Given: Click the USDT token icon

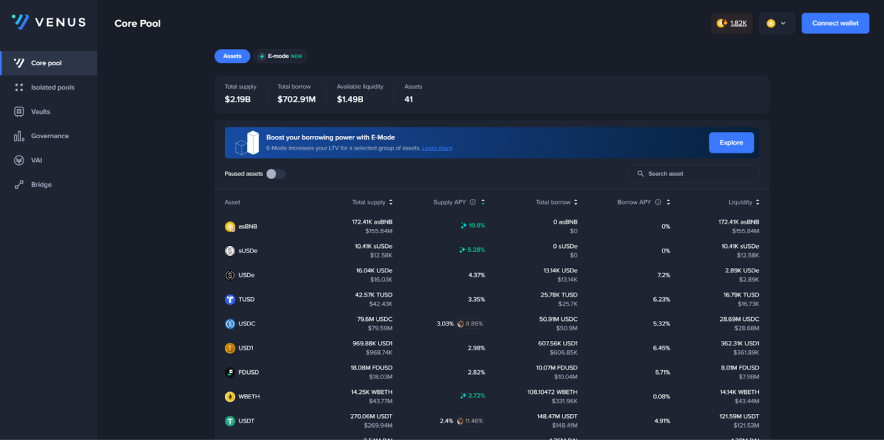Looking at the screenshot, I should tap(230, 421).
